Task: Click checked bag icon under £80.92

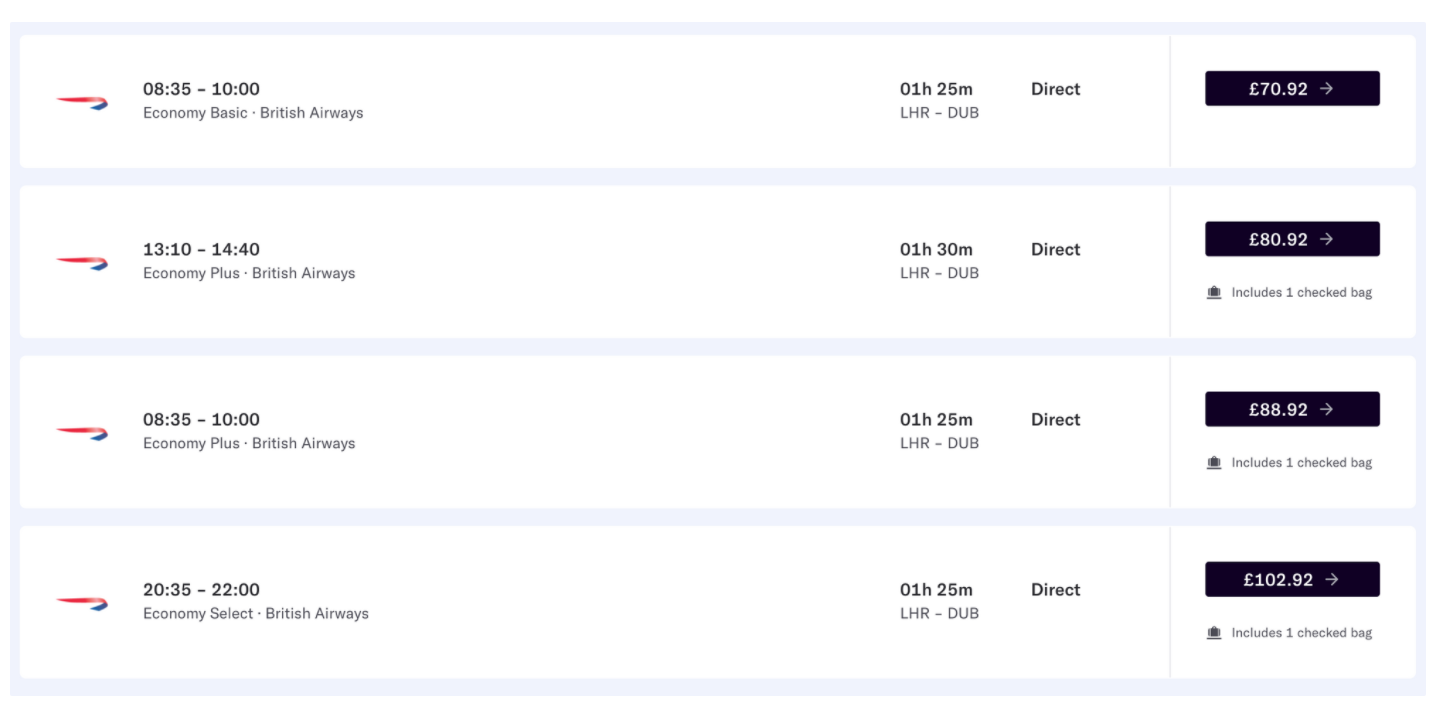Action: tap(1214, 293)
